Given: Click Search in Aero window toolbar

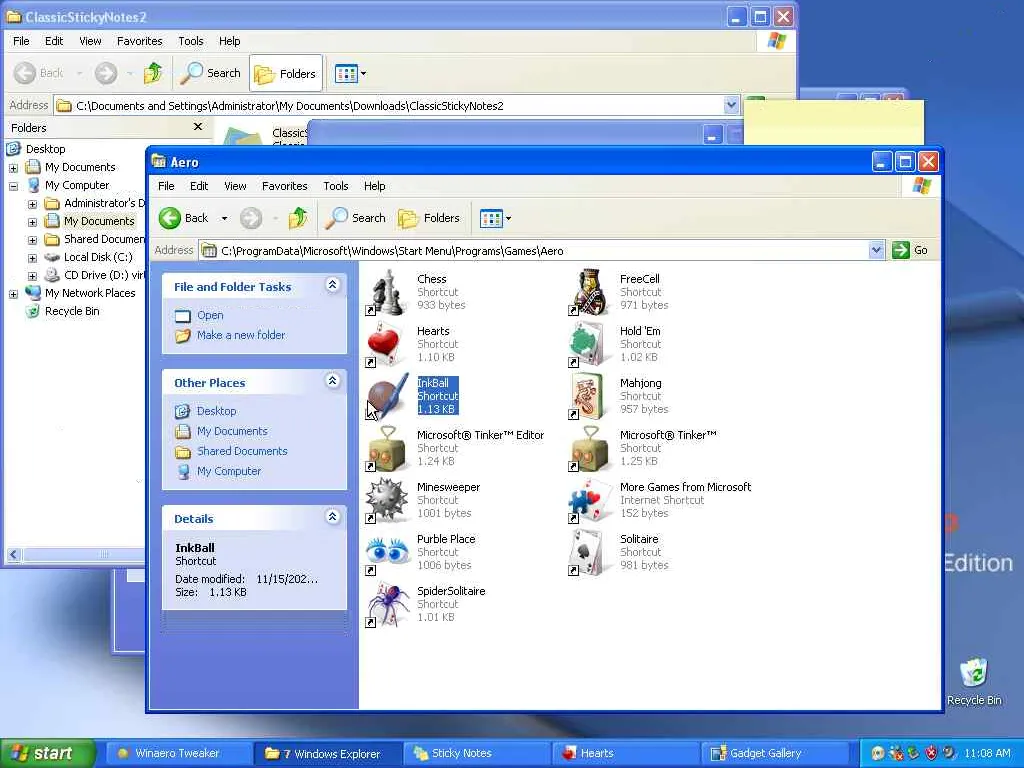Looking at the screenshot, I should (x=357, y=218).
